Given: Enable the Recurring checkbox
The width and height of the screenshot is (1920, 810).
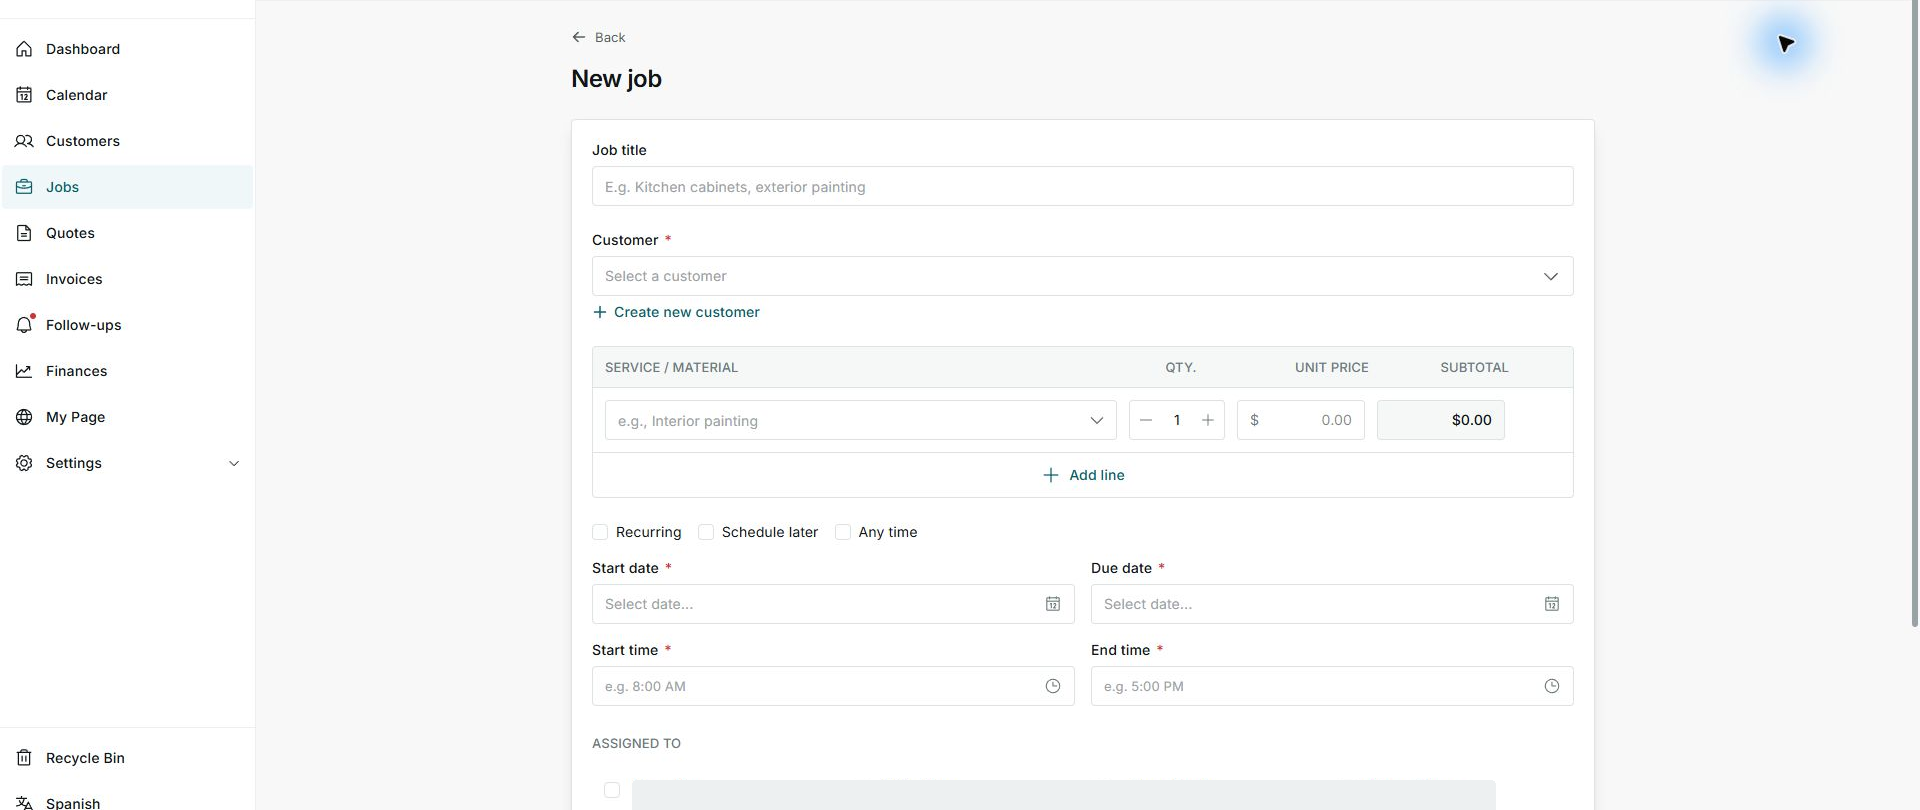Looking at the screenshot, I should click(x=600, y=532).
